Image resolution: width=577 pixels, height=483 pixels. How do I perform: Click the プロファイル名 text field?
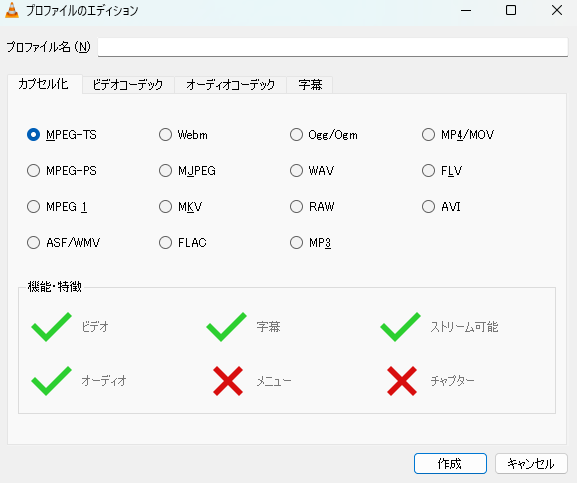click(x=333, y=47)
